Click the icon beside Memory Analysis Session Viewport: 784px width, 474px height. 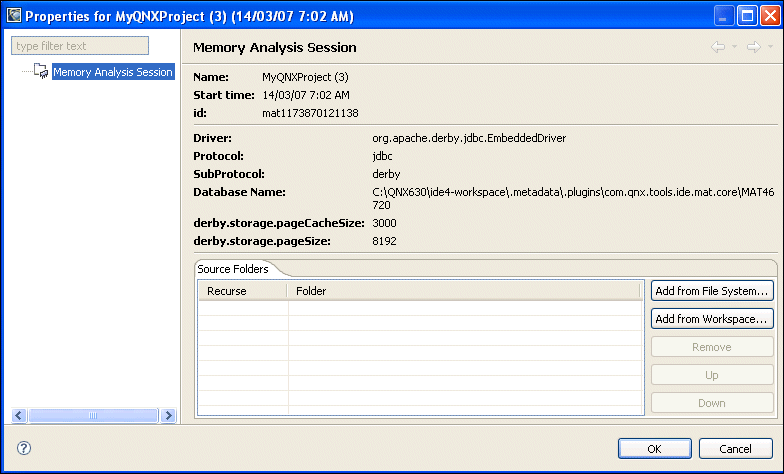41,72
